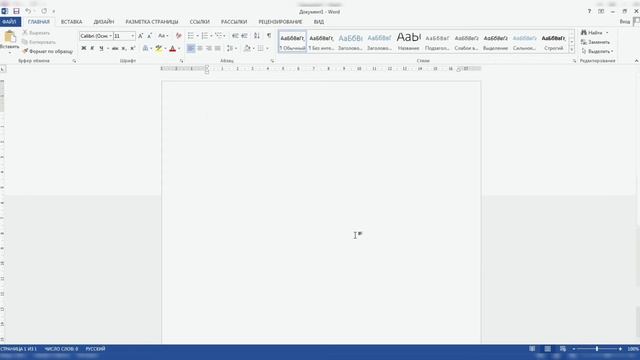Click the РУССКИЙ language indicator
The width and height of the screenshot is (640, 360).
click(96, 349)
